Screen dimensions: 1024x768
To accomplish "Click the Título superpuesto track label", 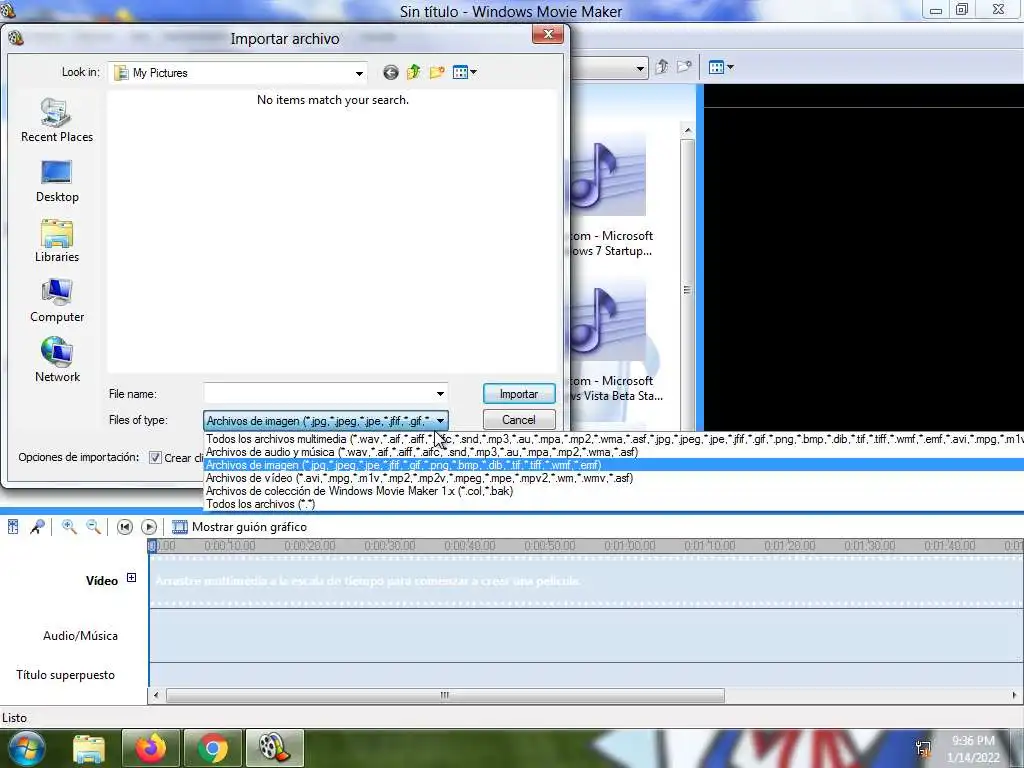I will (x=65, y=675).
